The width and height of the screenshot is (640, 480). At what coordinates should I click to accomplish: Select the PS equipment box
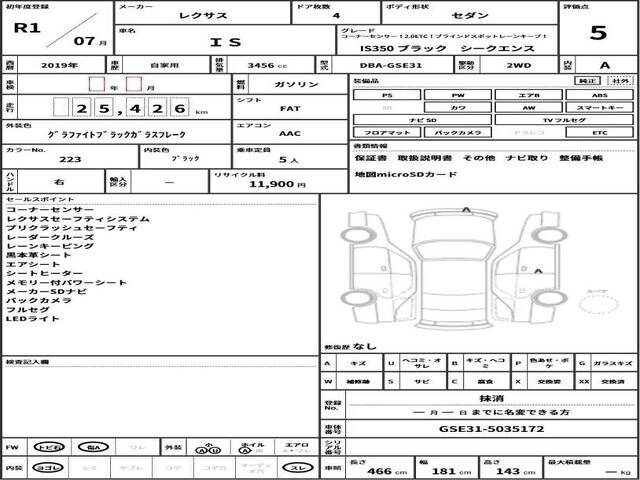tap(386, 94)
